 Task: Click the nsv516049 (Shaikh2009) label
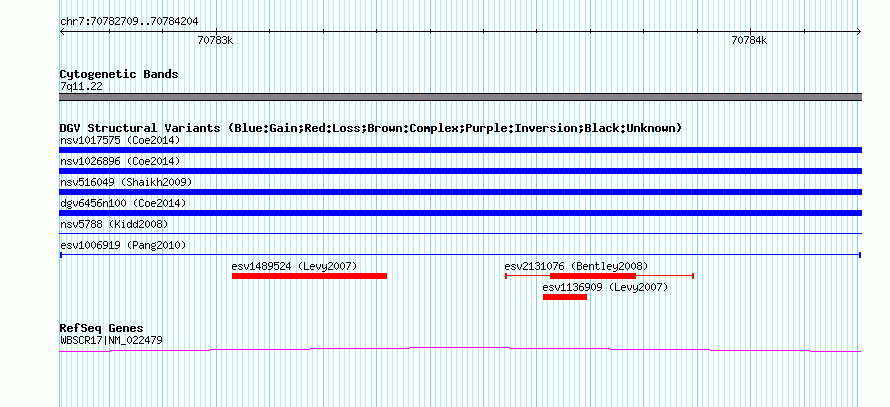pos(126,182)
